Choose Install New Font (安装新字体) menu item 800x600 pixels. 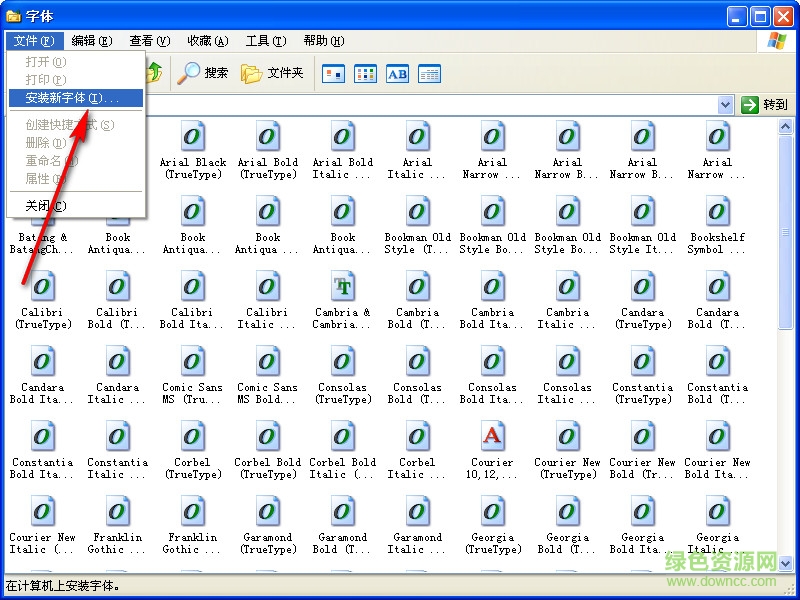72,98
